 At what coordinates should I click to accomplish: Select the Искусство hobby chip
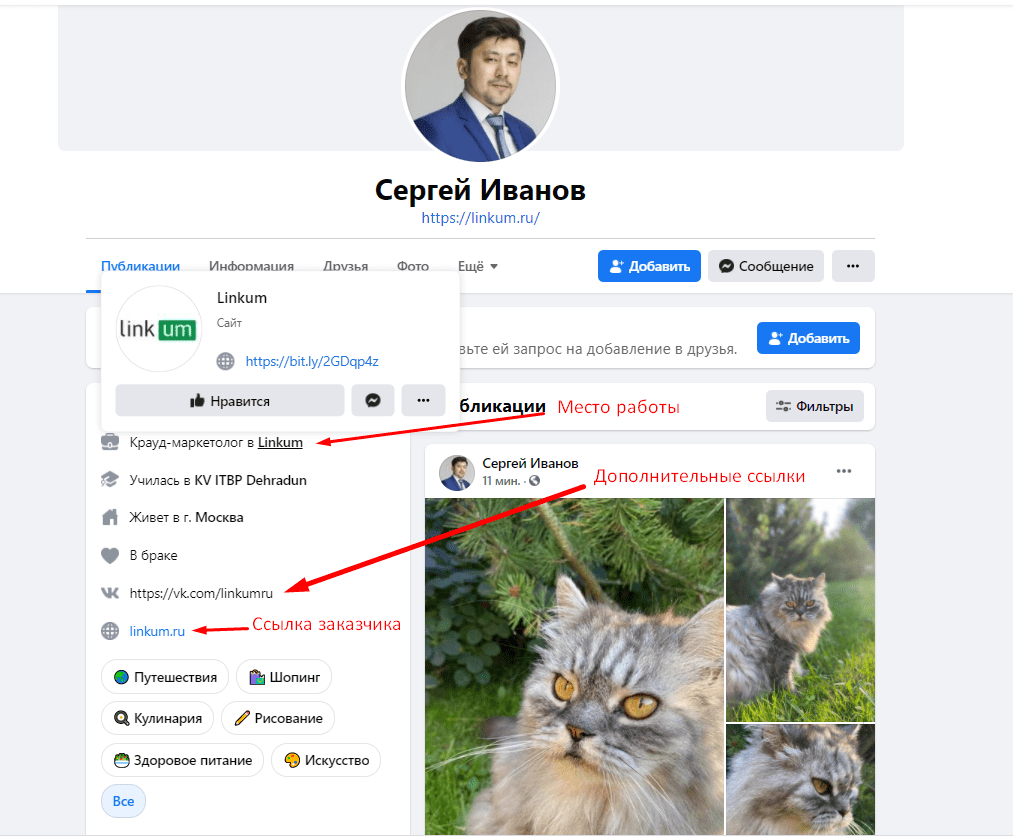tap(326, 760)
